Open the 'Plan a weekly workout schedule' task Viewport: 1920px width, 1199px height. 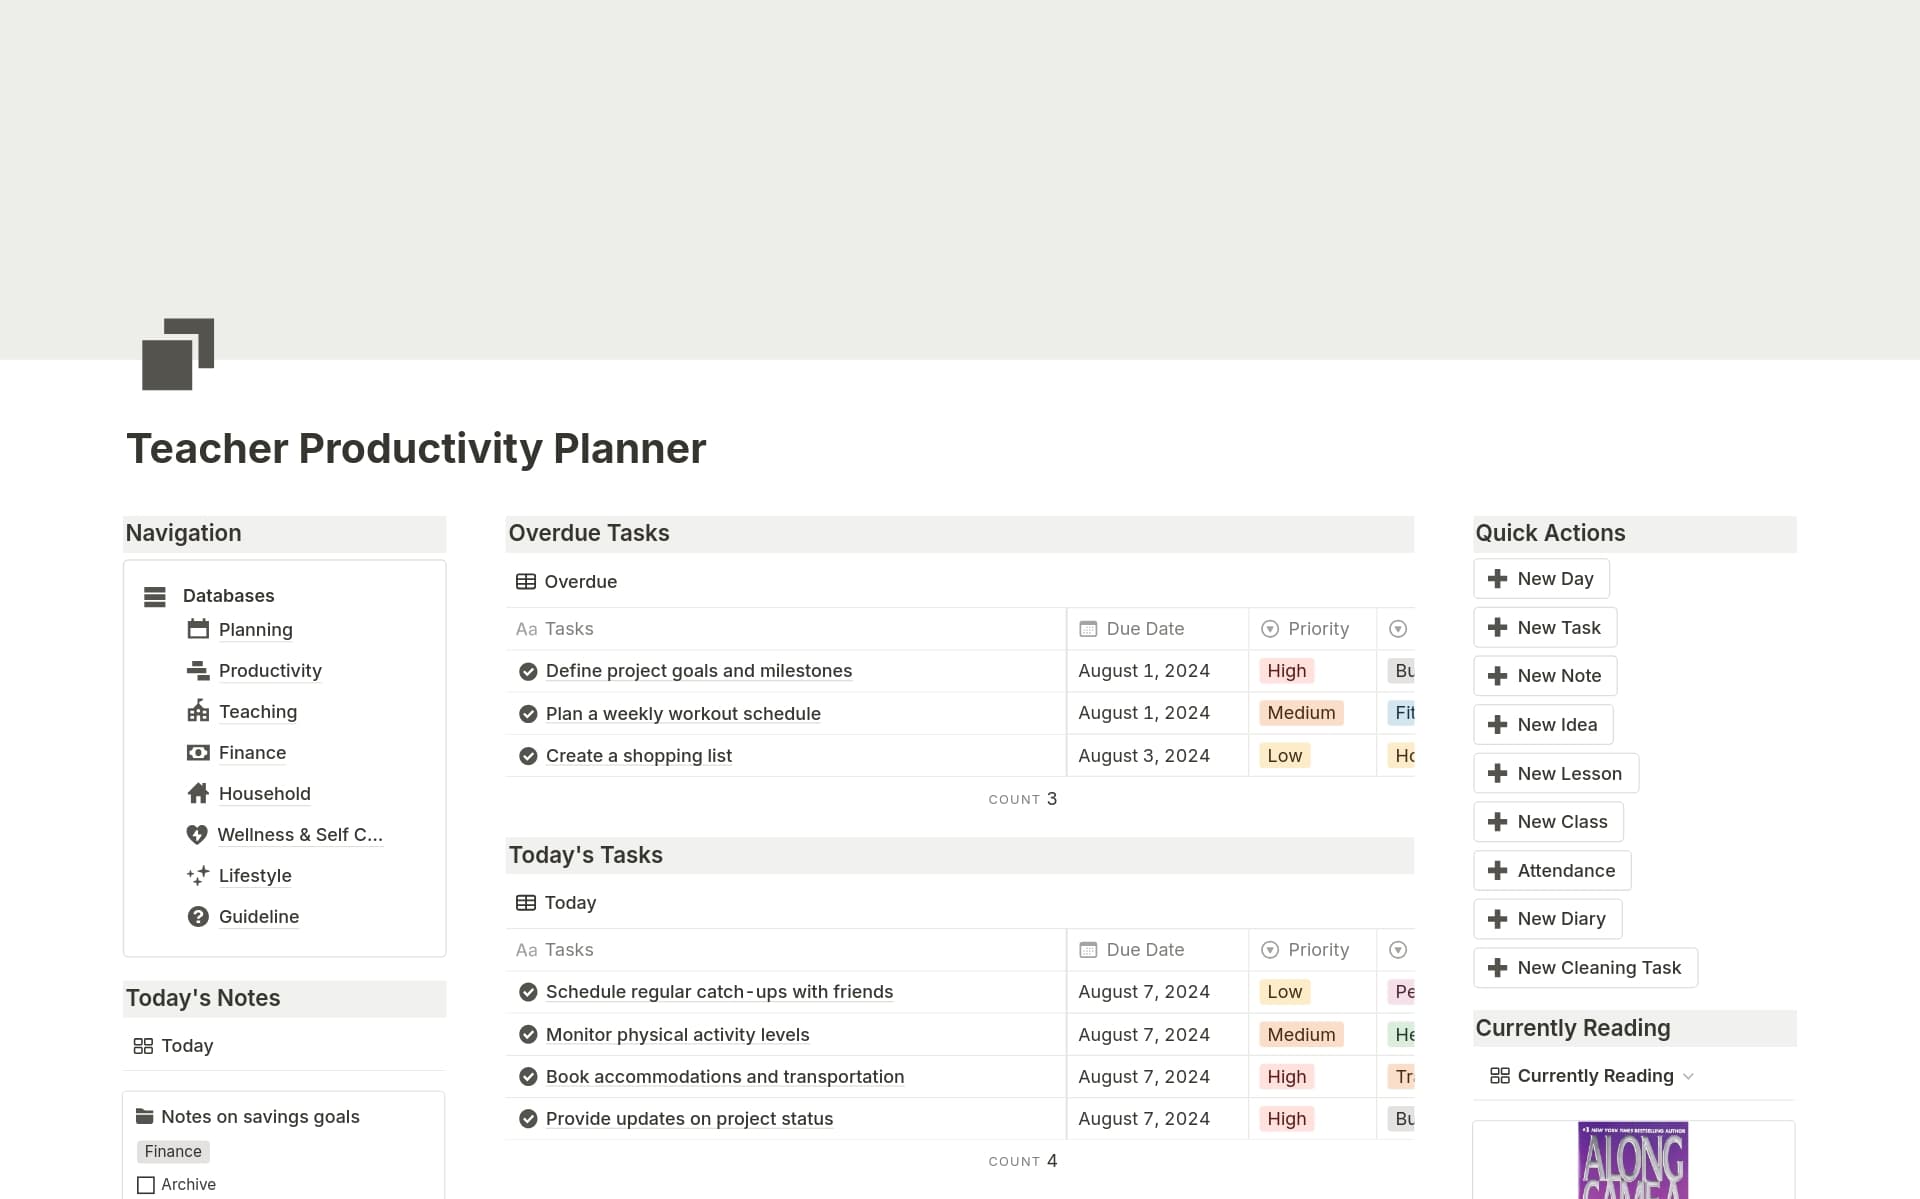click(682, 712)
